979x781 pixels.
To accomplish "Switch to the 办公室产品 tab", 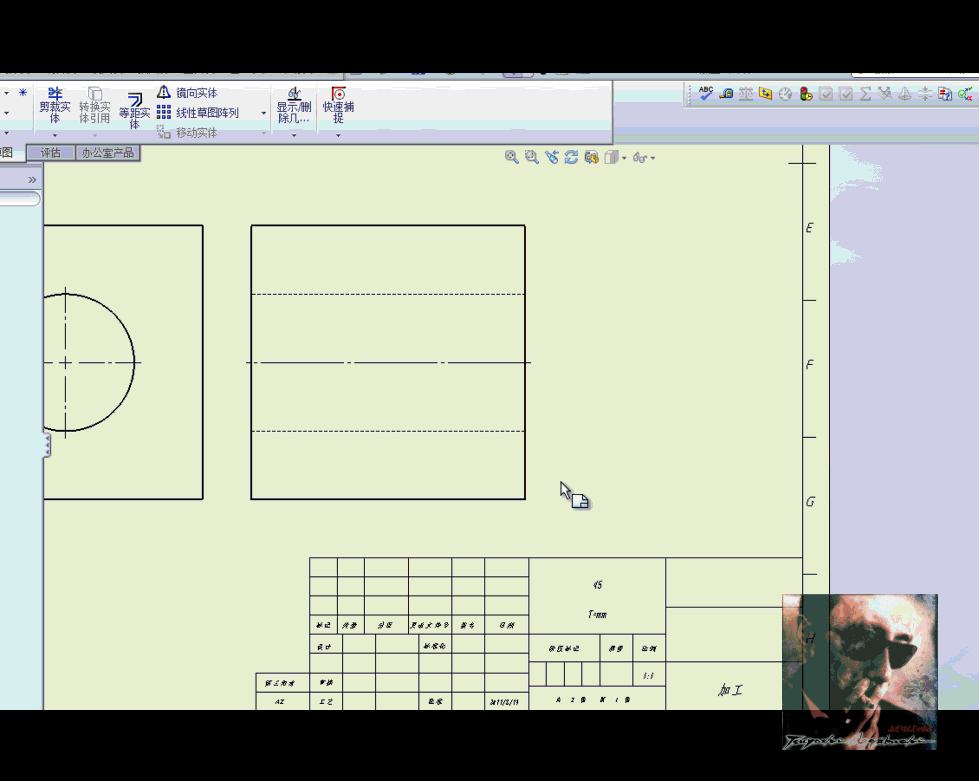I will pos(108,153).
